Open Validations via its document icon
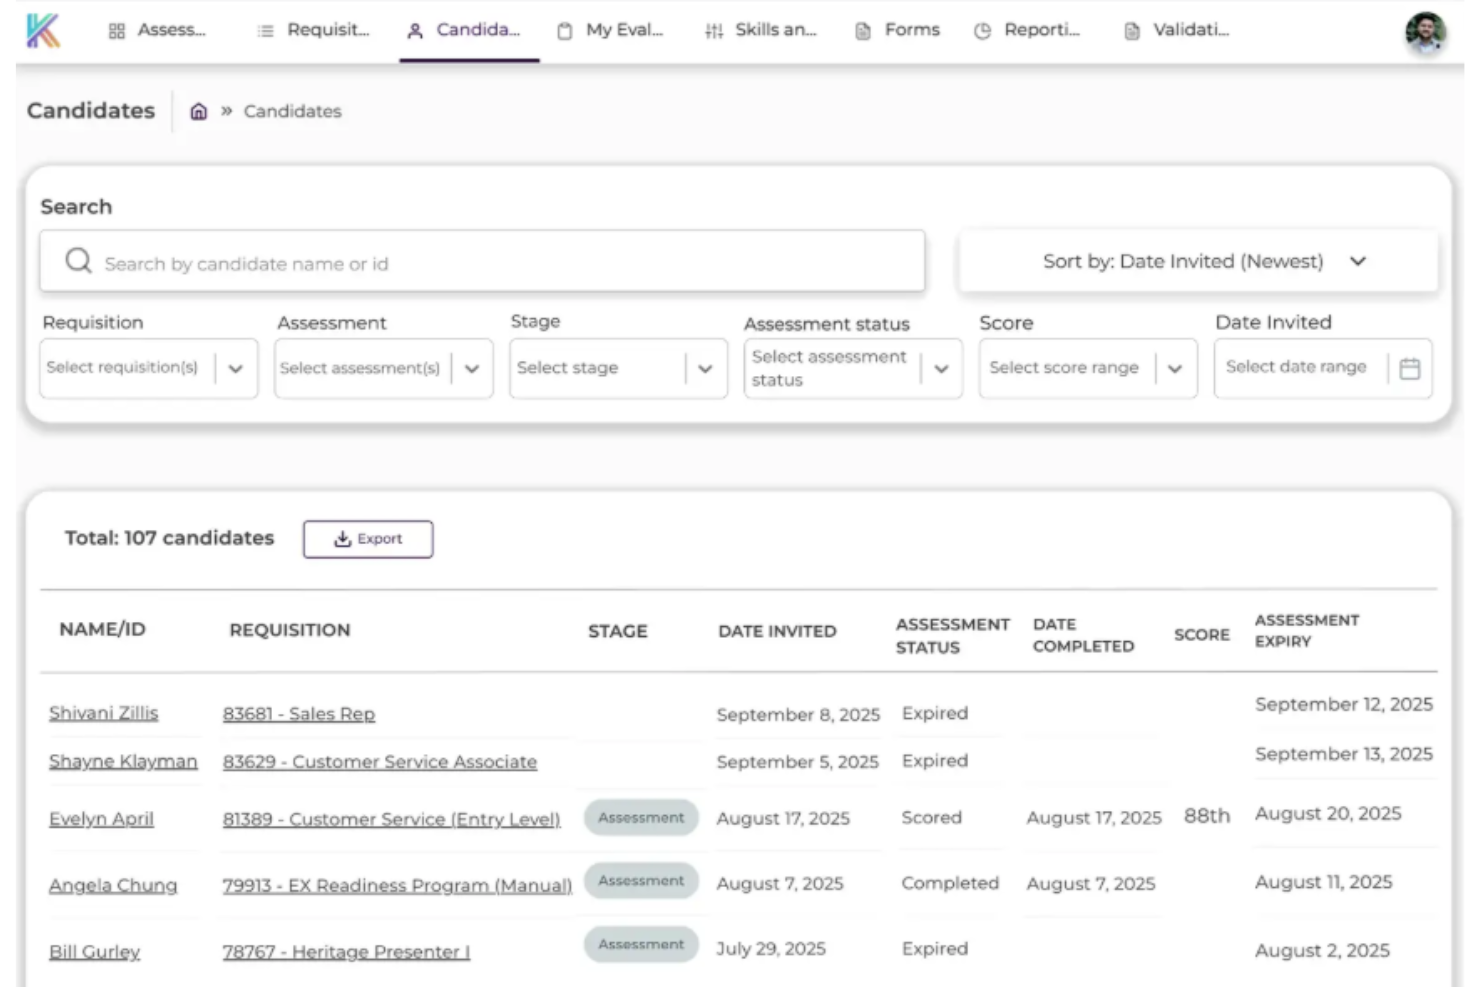 tap(1131, 29)
